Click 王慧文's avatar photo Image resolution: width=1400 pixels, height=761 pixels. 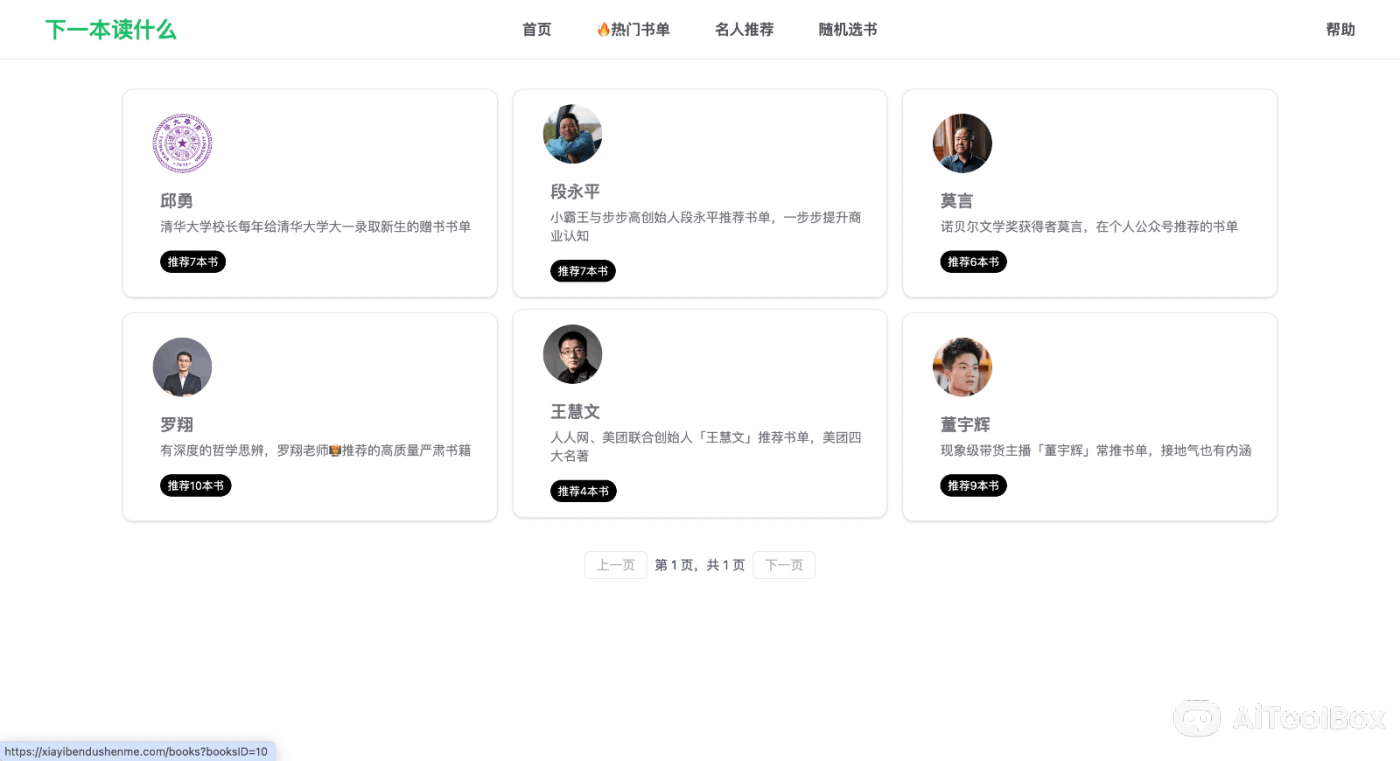(x=572, y=353)
